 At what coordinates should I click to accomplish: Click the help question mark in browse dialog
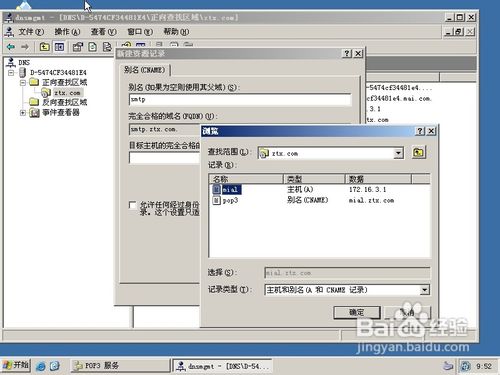(x=420, y=131)
